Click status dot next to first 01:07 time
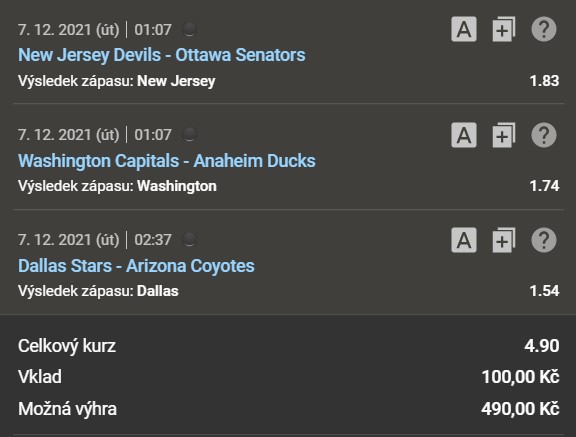576x437 pixels. [189, 29]
